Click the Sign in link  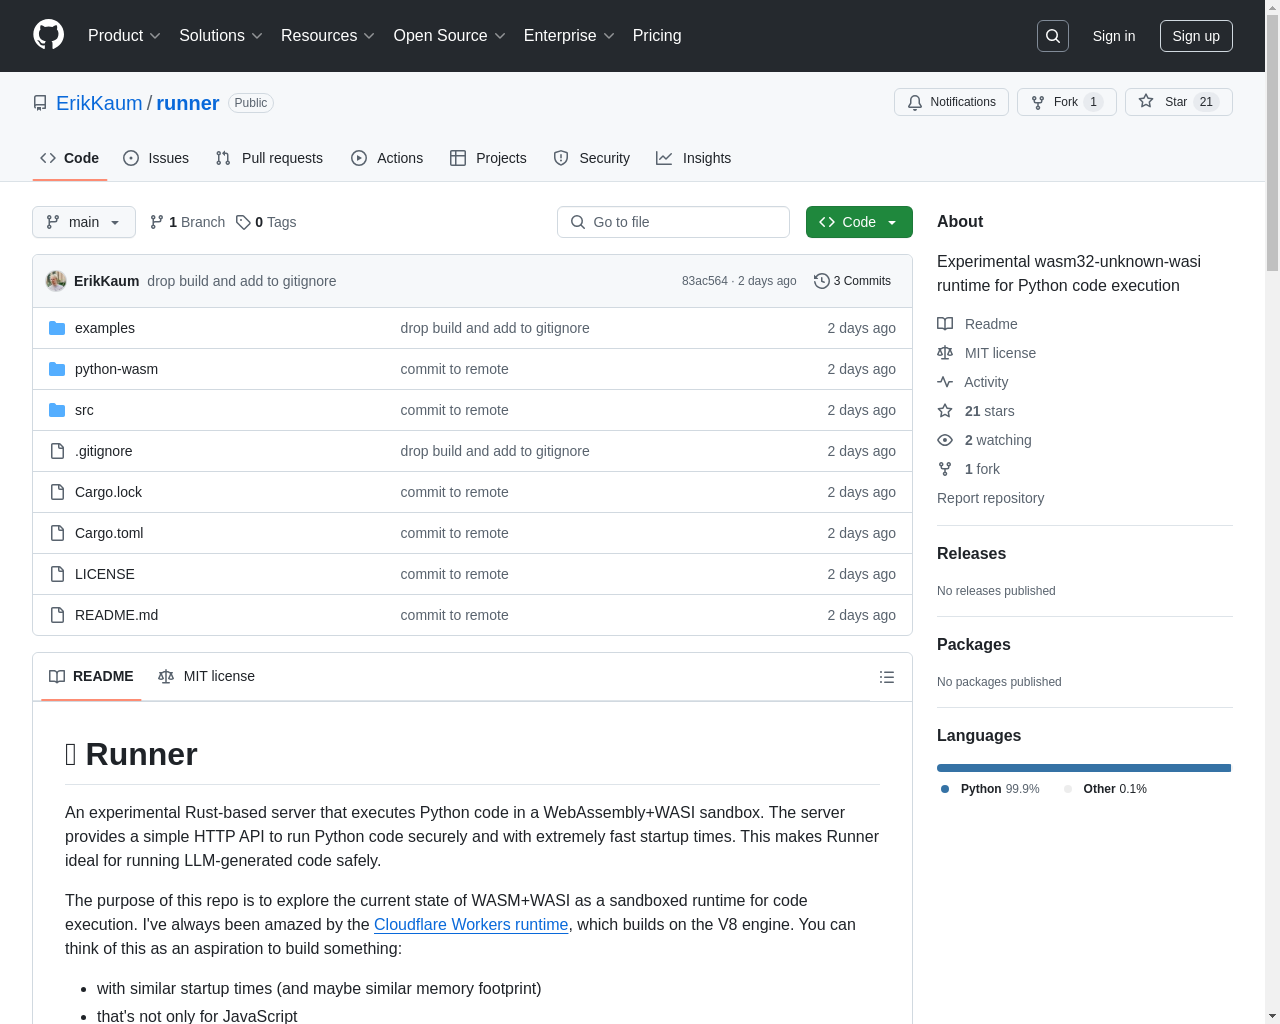click(1113, 36)
